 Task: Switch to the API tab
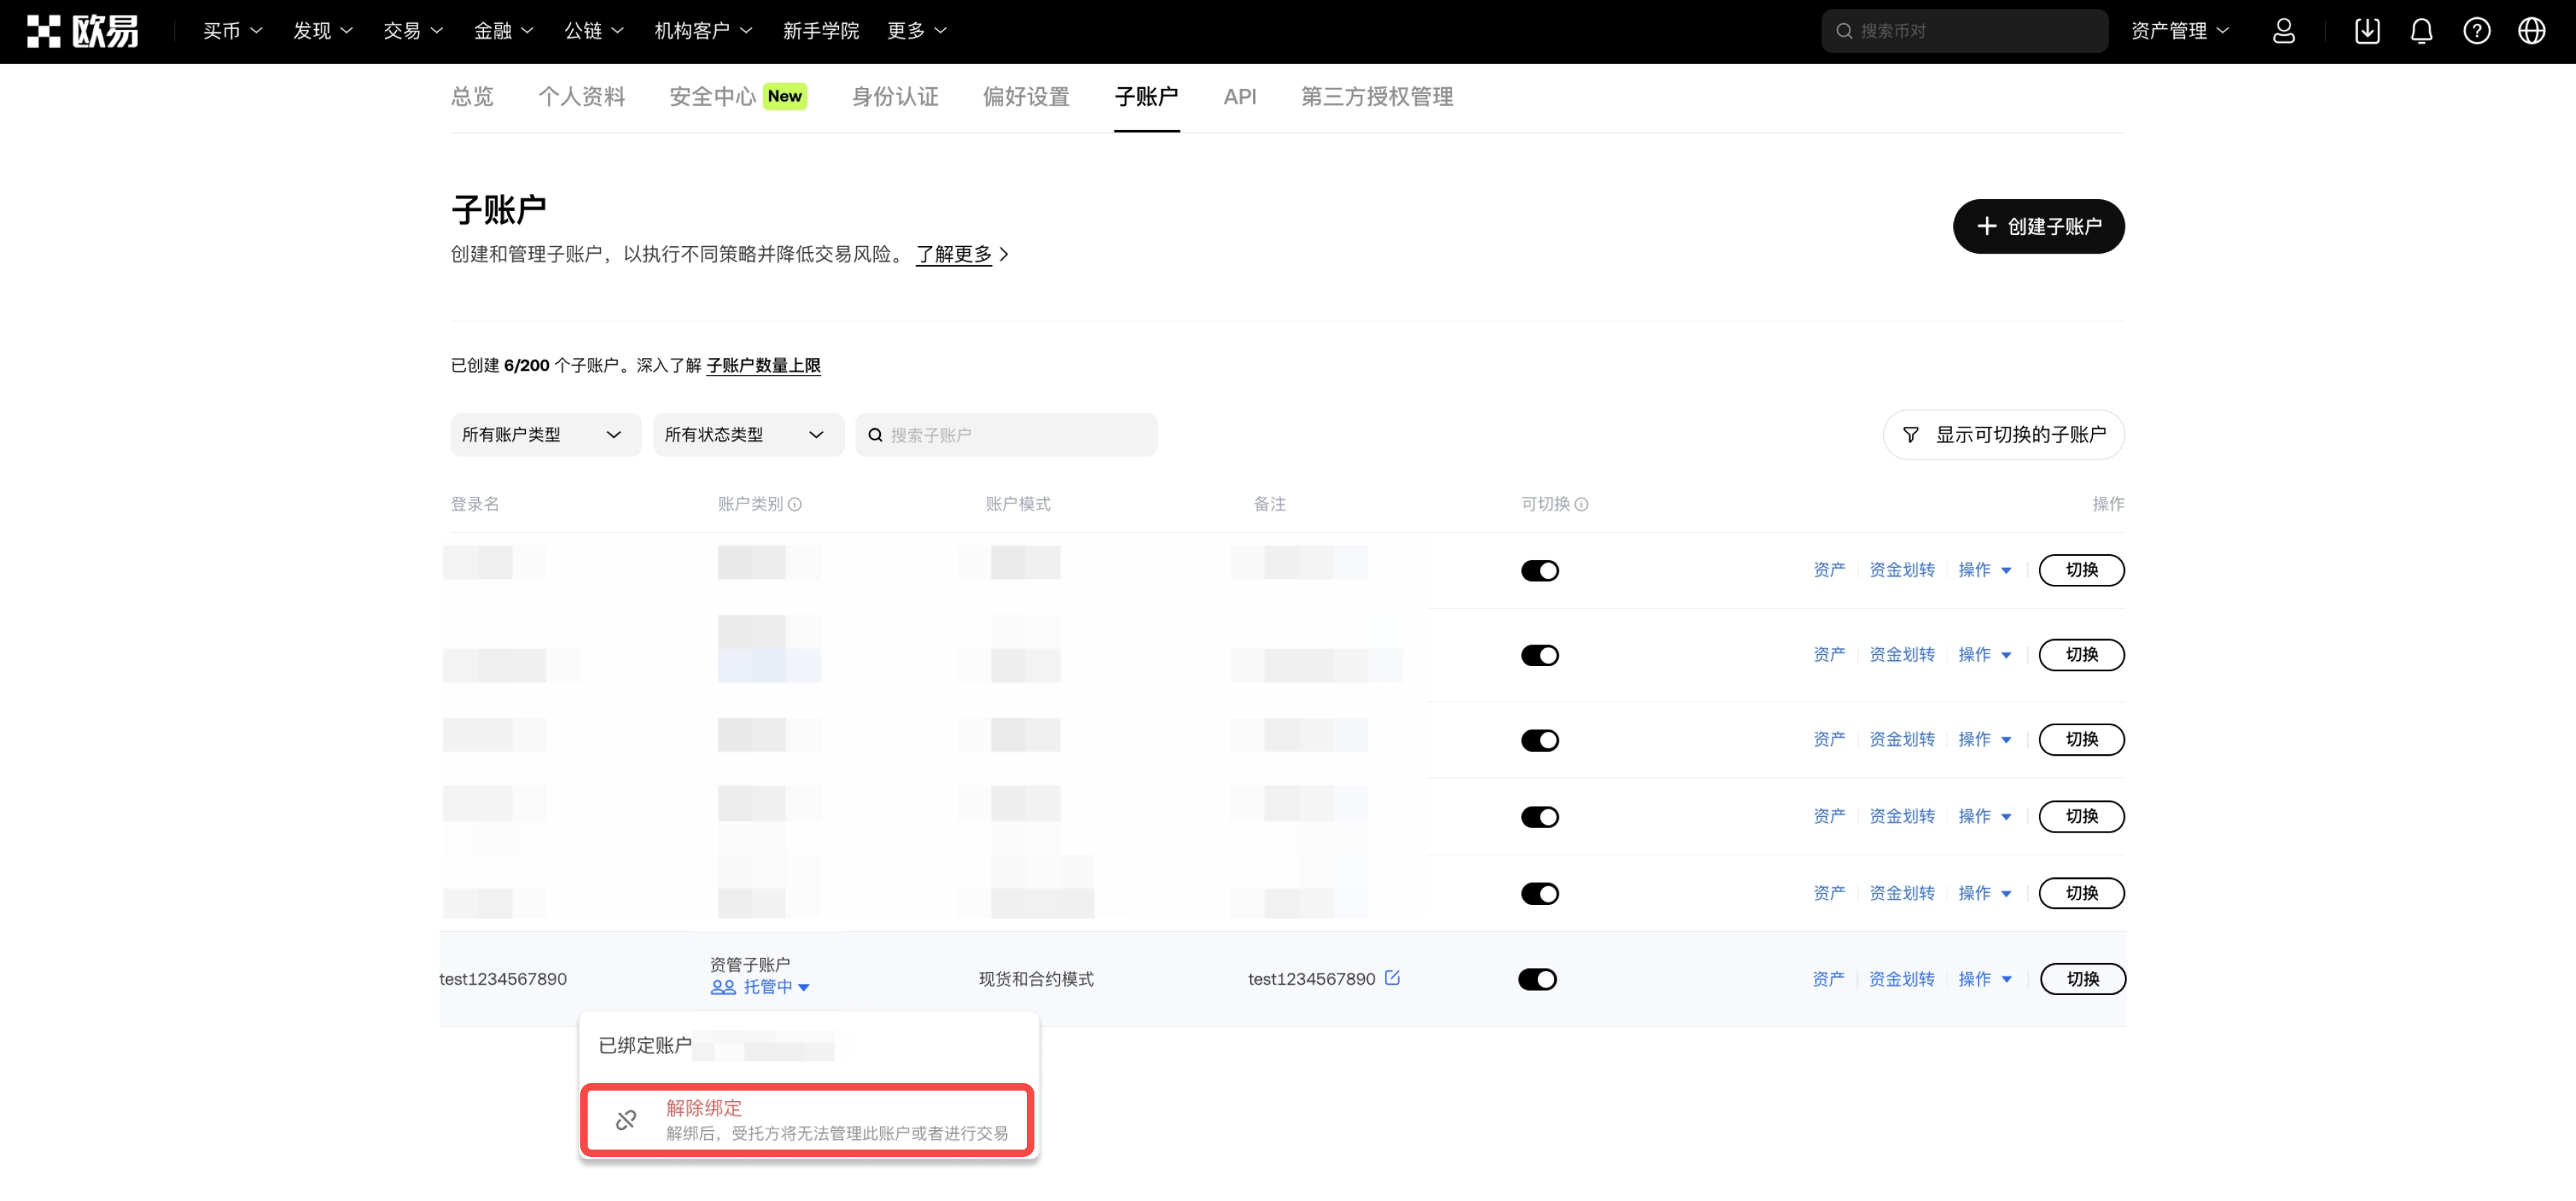click(x=1239, y=97)
